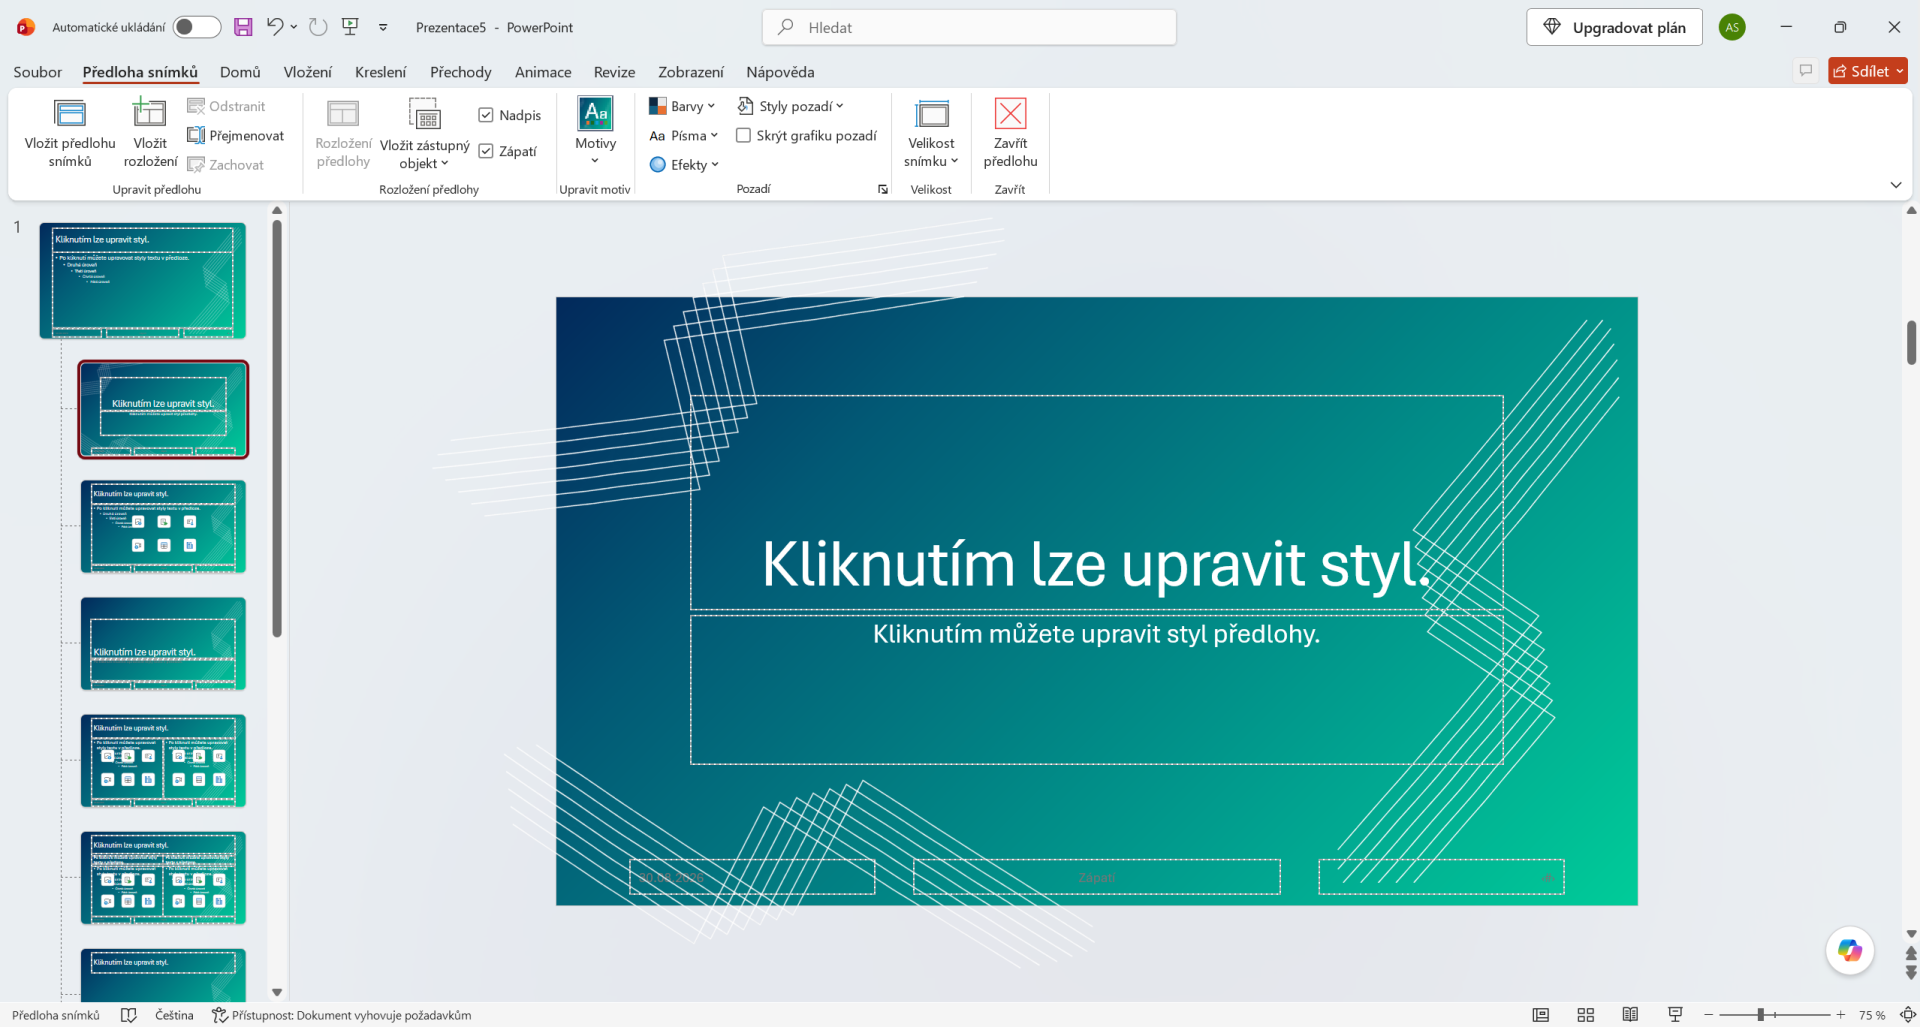Image resolution: width=1920 pixels, height=1027 pixels.
Task: Open Velikost snímku dropdown
Action: point(931,133)
